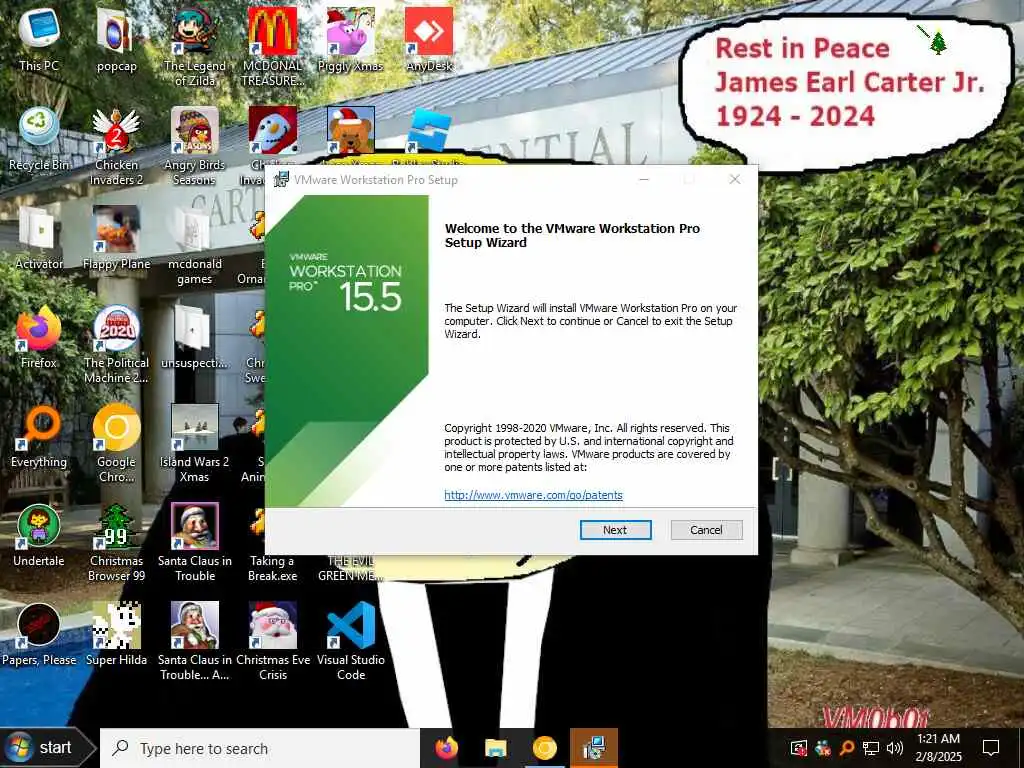Select the McDonald Treasure shortcut
Screen dimensions: 1024x768
272,47
